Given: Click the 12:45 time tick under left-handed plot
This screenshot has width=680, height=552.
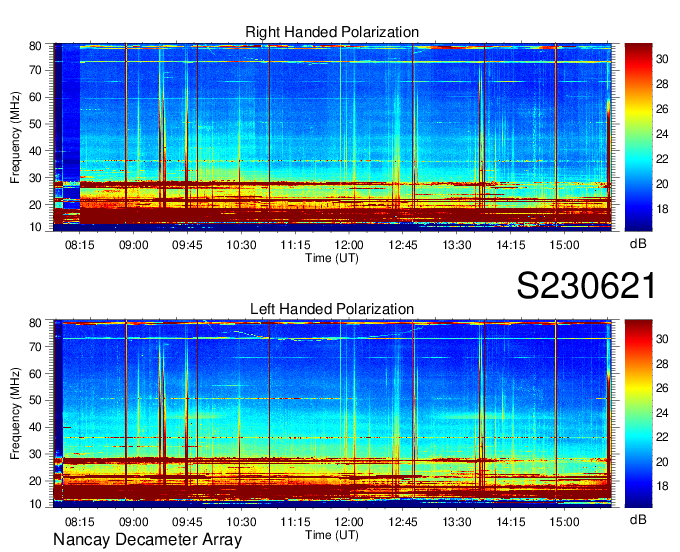Looking at the screenshot, I should click(x=403, y=522).
